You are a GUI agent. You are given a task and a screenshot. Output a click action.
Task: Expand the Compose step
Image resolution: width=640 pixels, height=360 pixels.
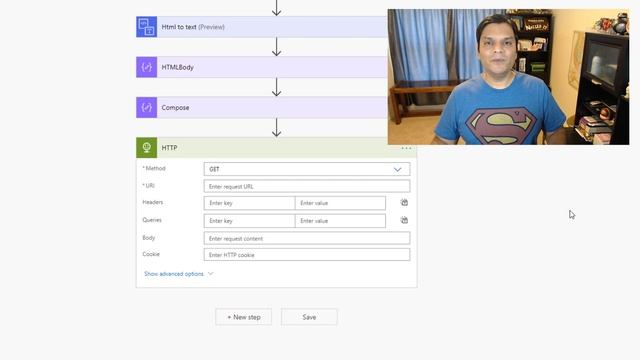(262, 107)
